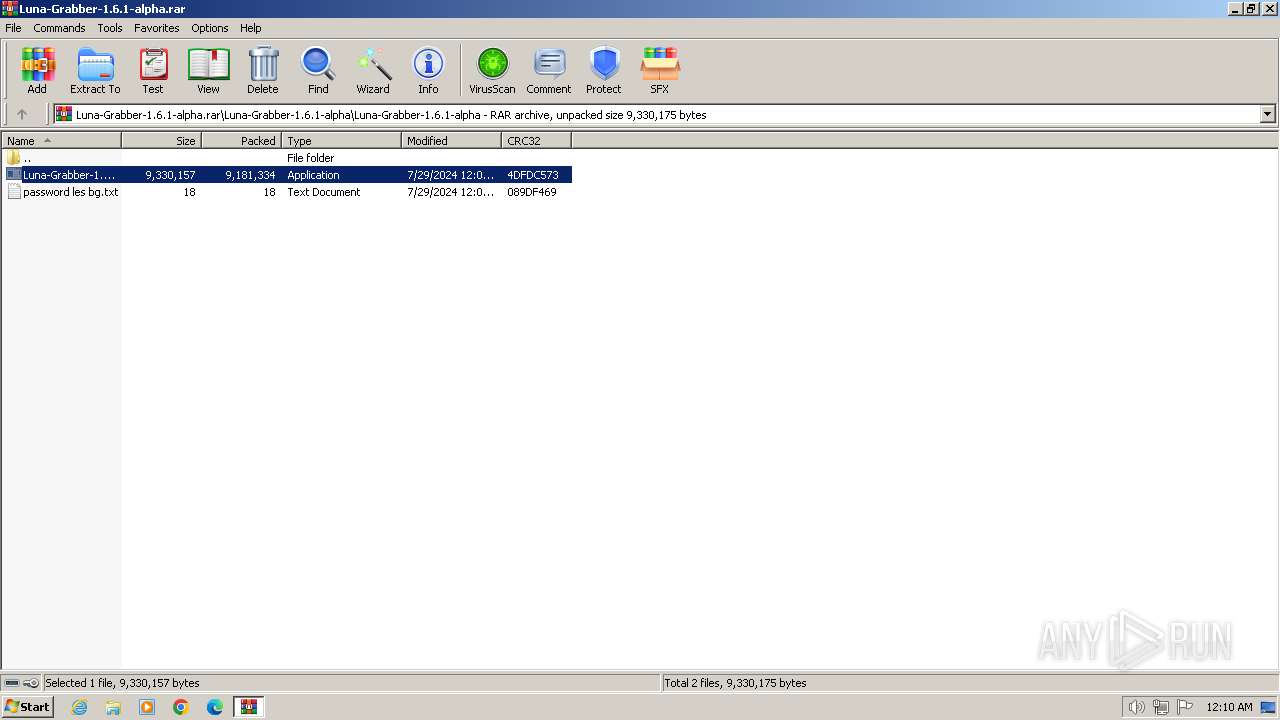Click the Delete trash can icon
The width and height of the screenshot is (1280, 720).
tap(263, 70)
